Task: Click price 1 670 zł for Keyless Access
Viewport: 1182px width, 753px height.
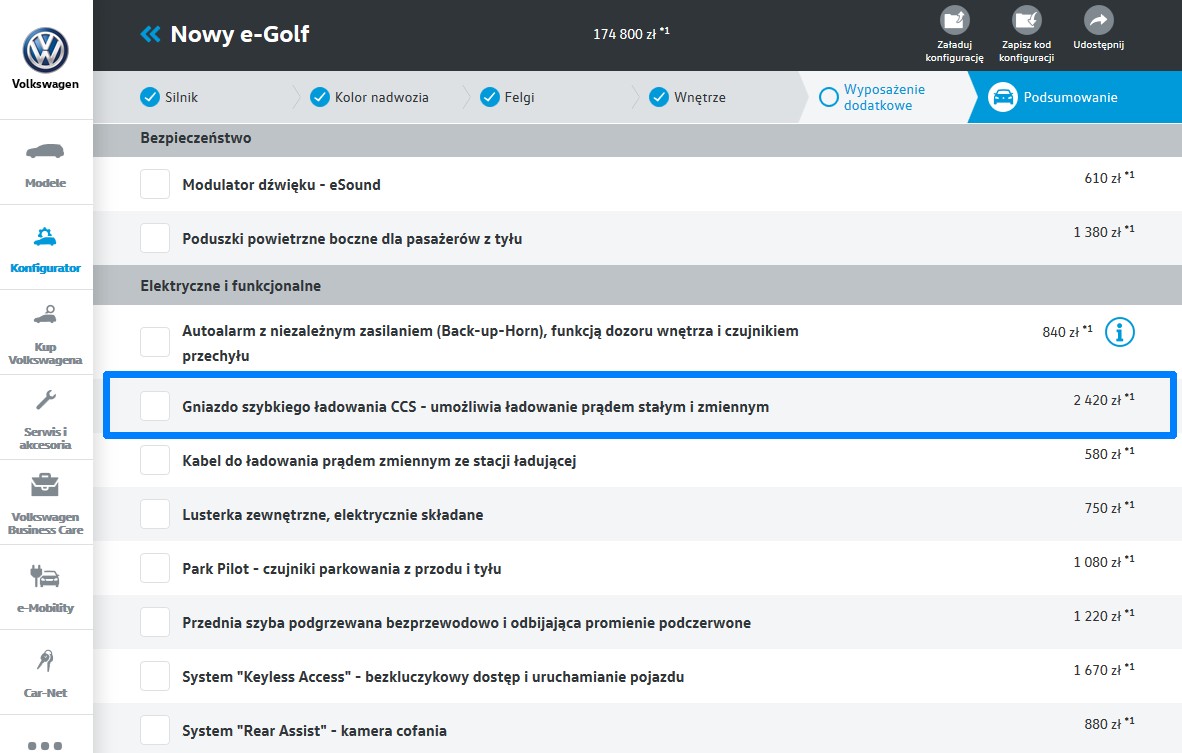Action: tap(1104, 670)
